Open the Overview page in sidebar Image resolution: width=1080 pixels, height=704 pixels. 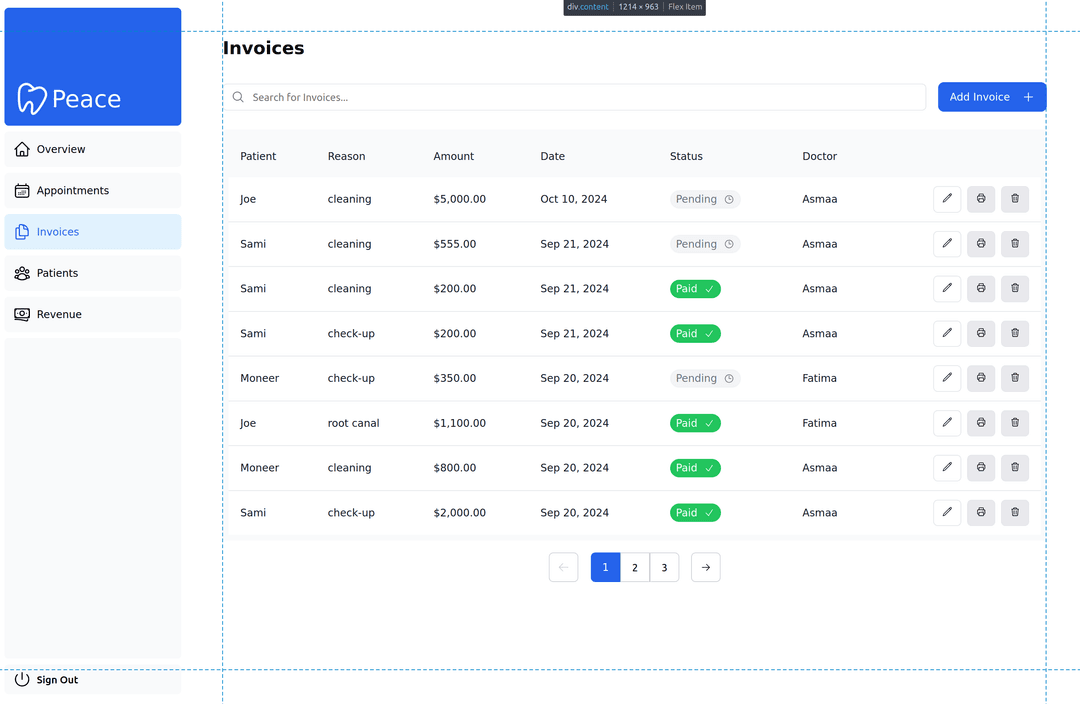[x=93, y=149]
